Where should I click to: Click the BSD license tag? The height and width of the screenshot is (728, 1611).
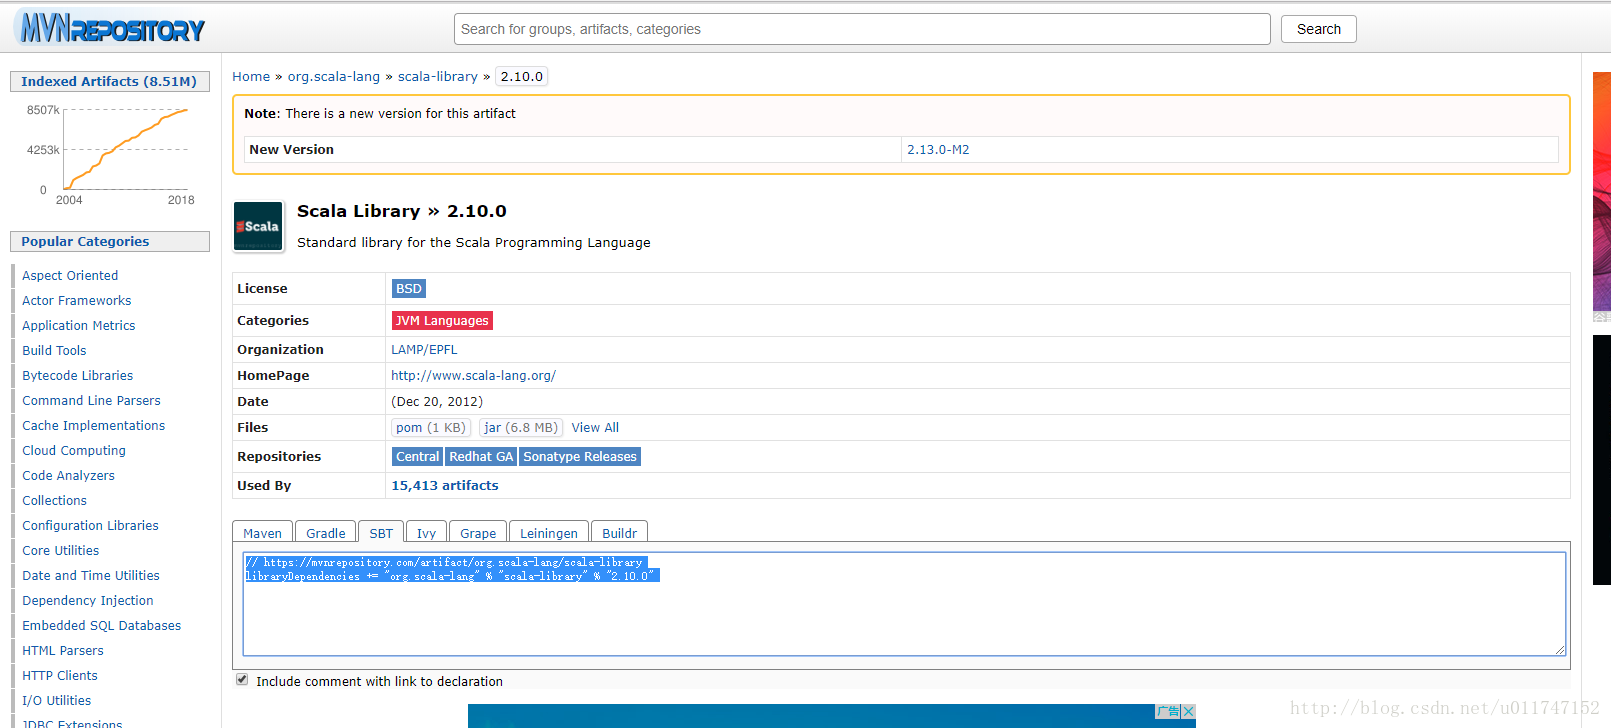click(408, 288)
